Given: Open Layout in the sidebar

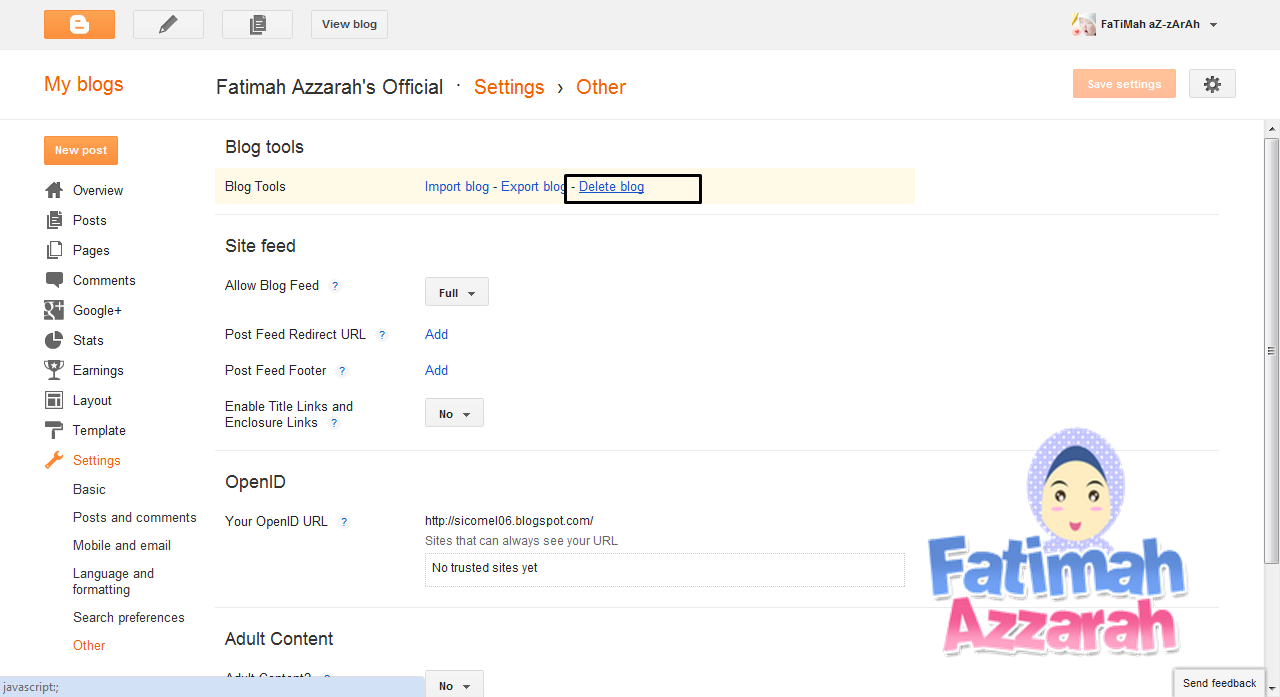Looking at the screenshot, I should pos(92,400).
